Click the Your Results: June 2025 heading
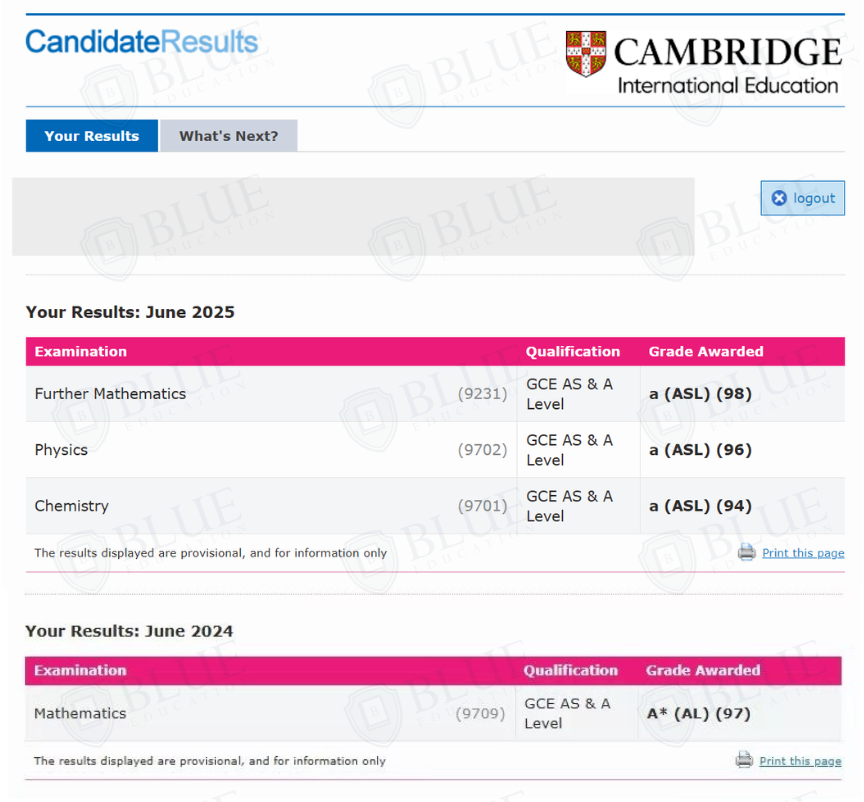 pos(130,312)
